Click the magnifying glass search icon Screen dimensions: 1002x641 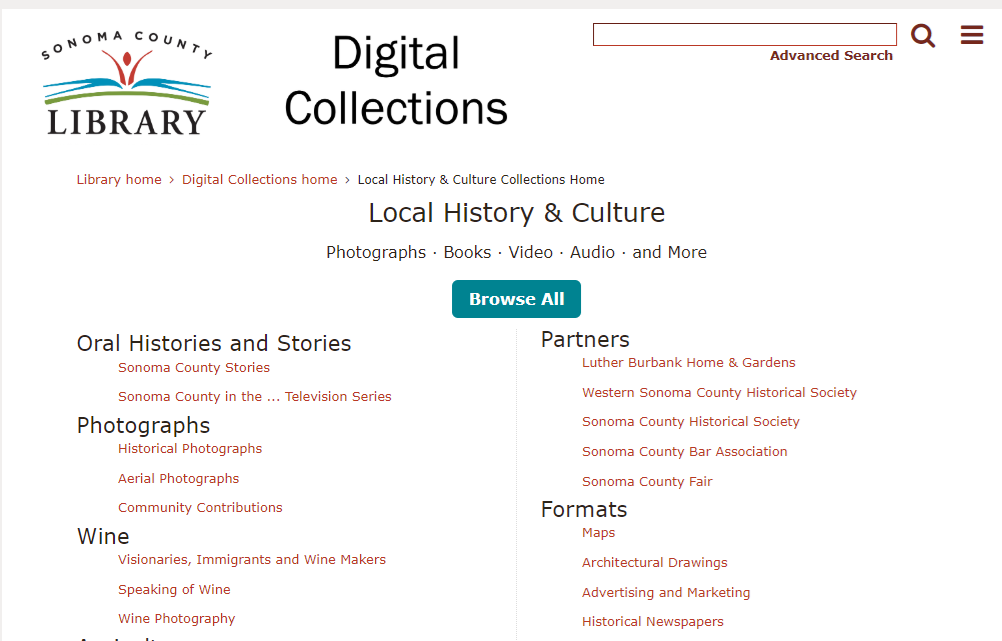[923, 36]
